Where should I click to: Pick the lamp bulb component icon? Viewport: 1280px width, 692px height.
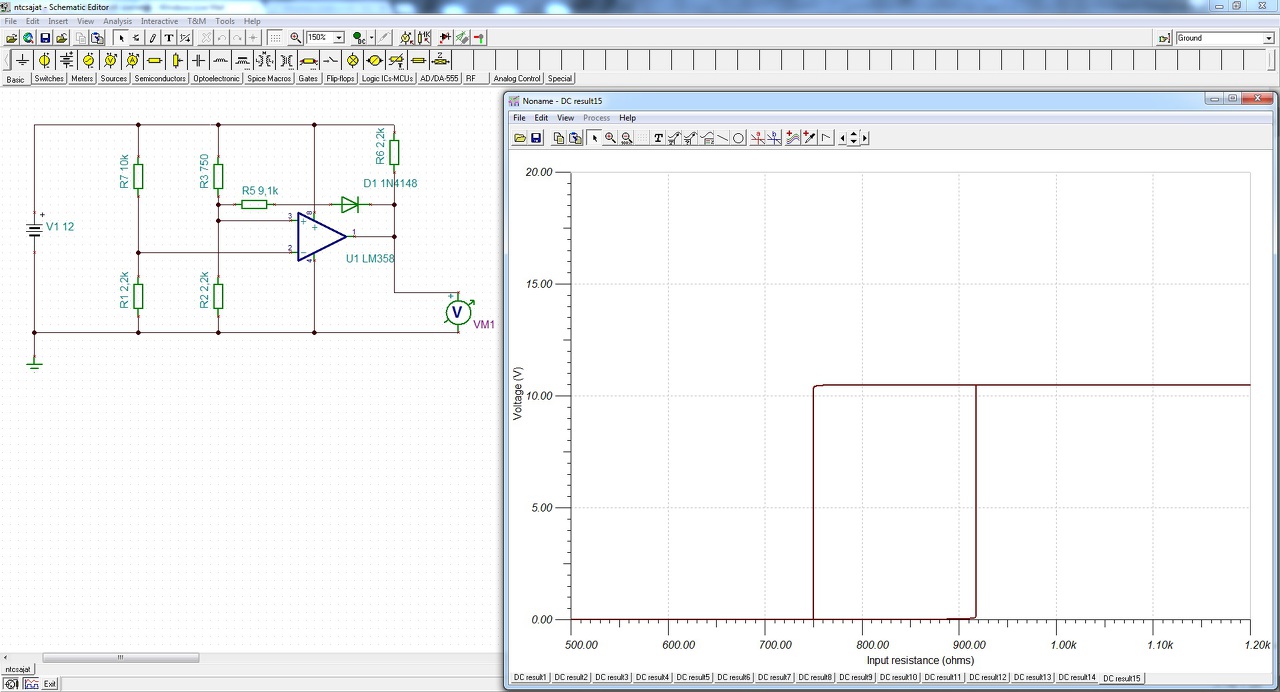point(353,60)
